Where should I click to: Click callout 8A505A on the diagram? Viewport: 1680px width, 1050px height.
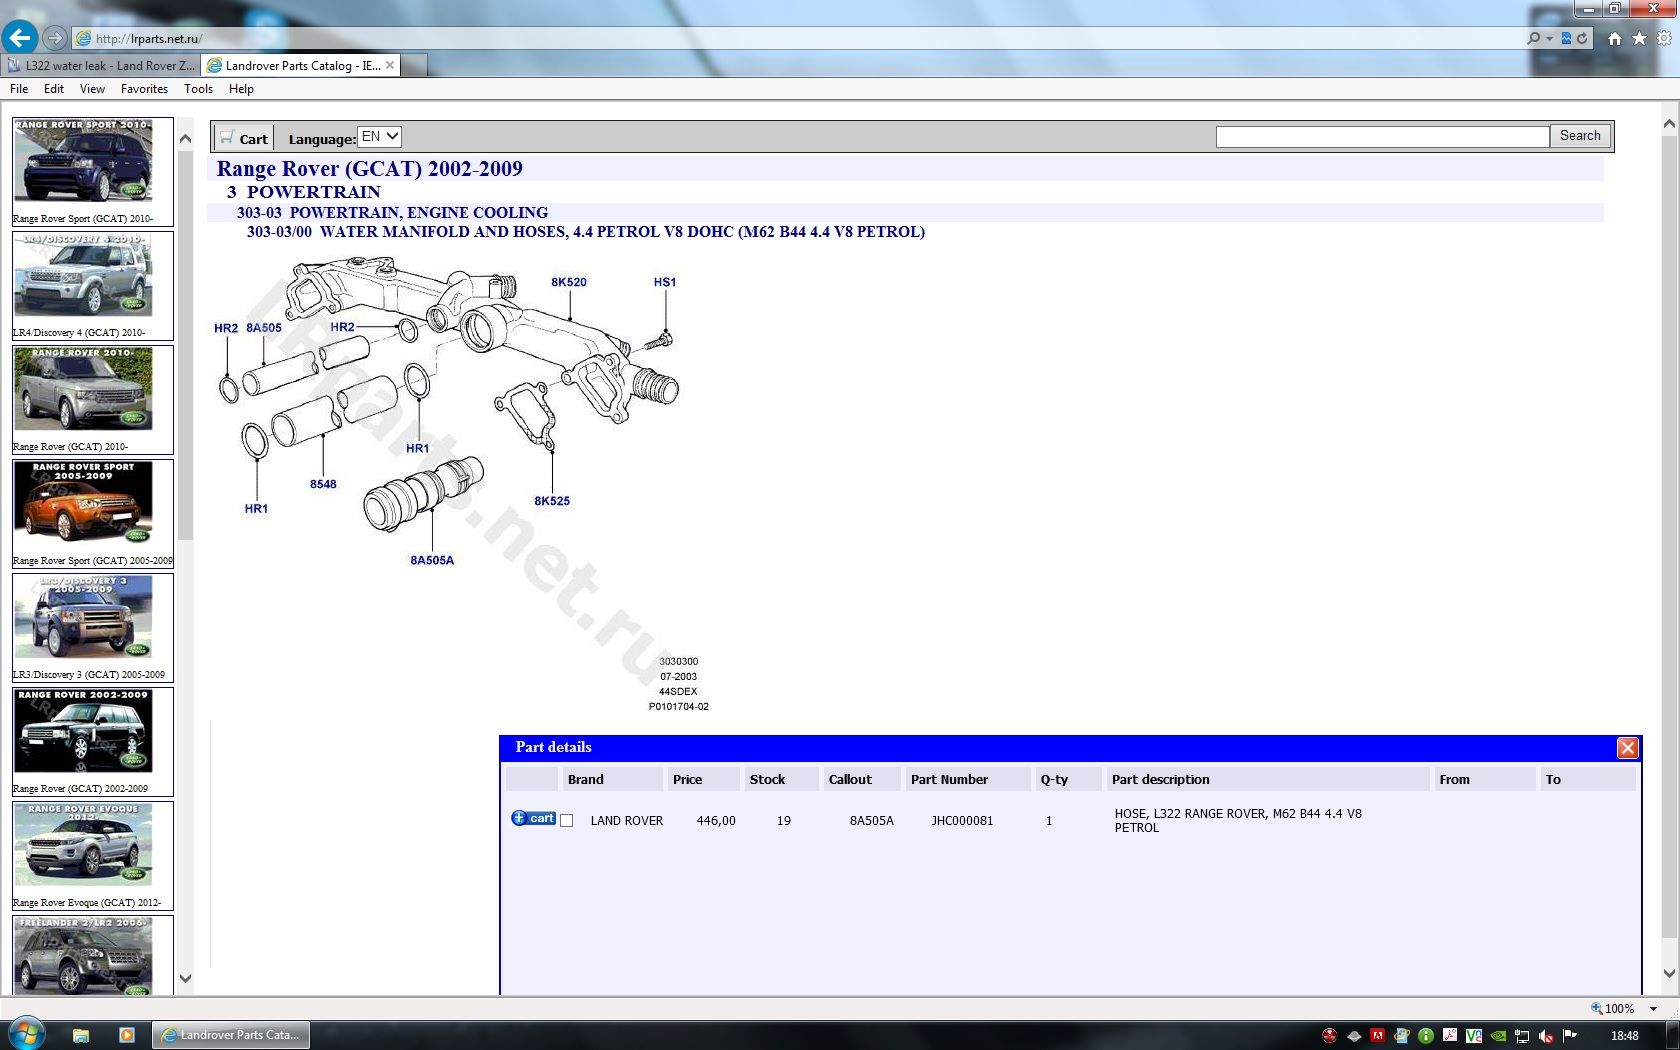pyautogui.click(x=432, y=560)
